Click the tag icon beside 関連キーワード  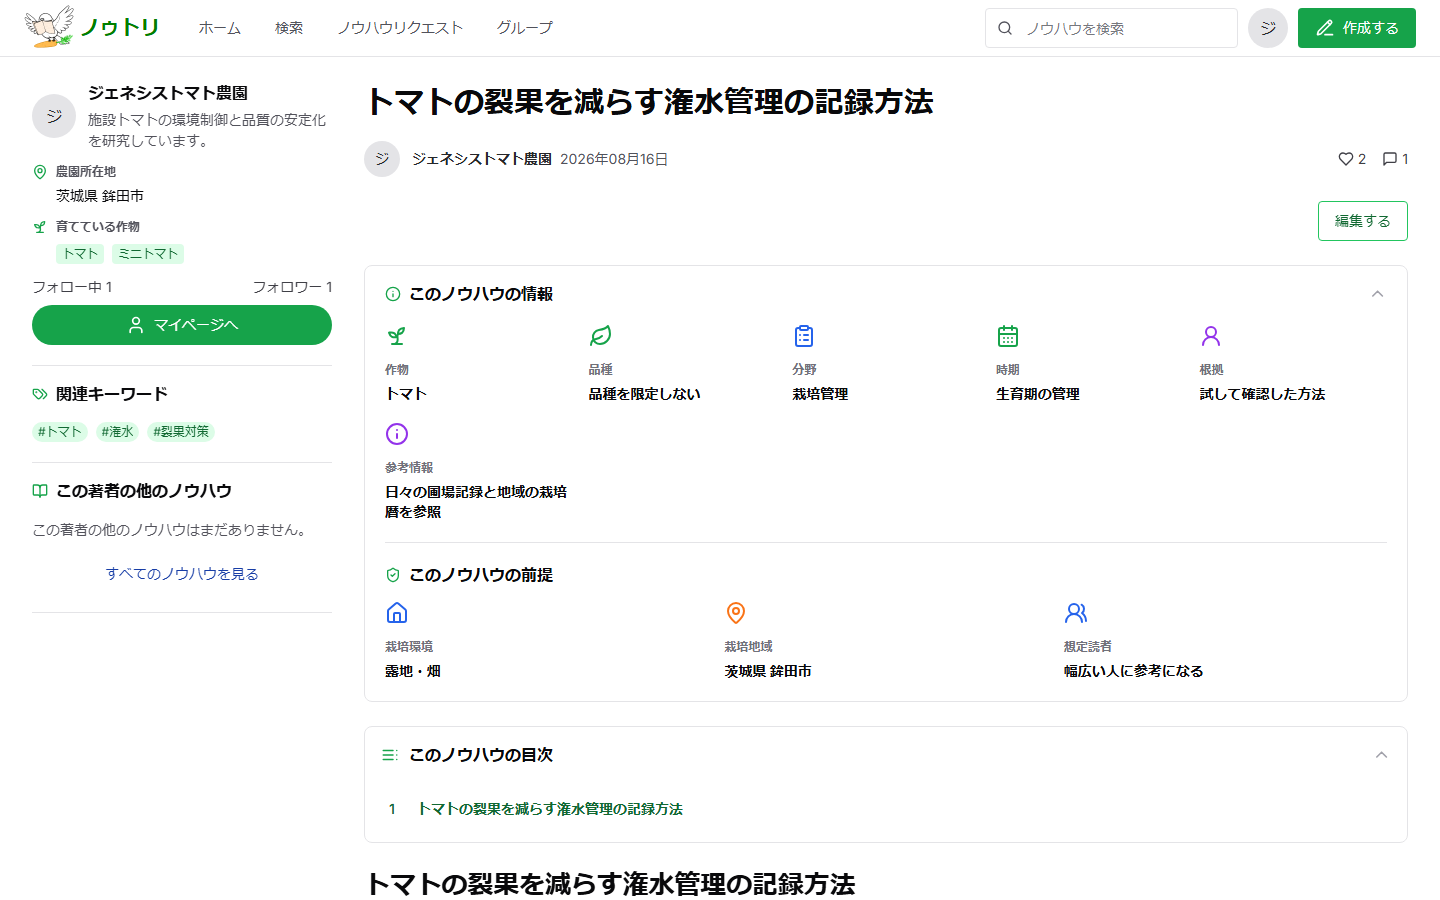point(40,394)
